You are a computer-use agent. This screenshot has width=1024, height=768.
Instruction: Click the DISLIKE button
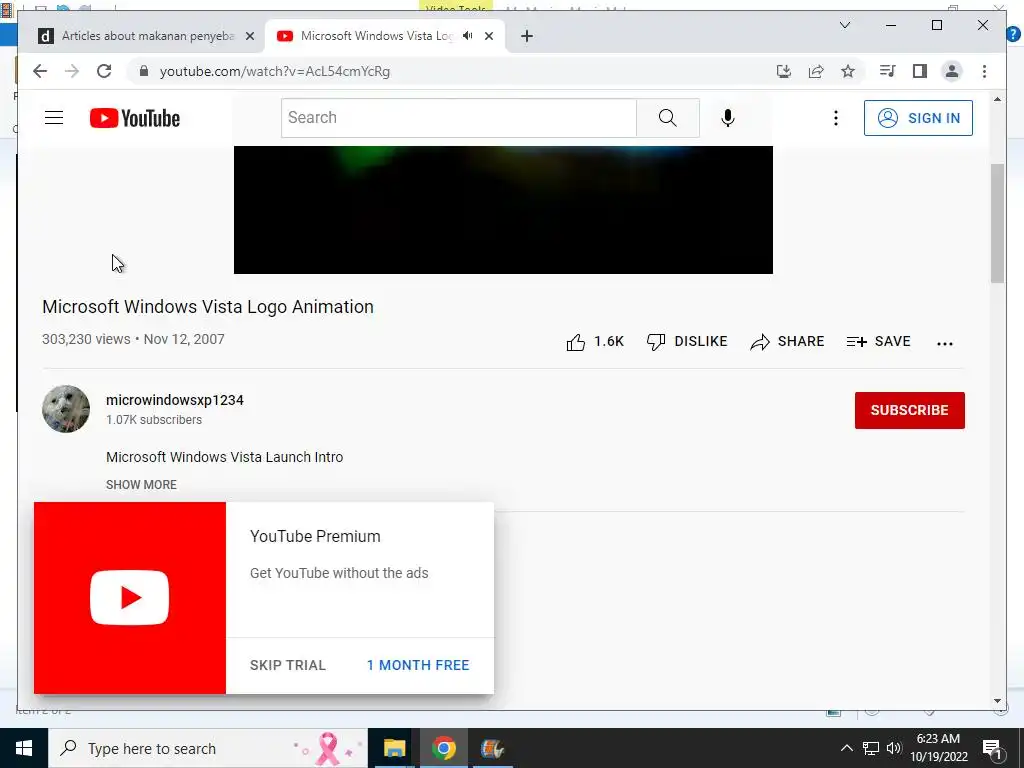(x=687, y=342)
